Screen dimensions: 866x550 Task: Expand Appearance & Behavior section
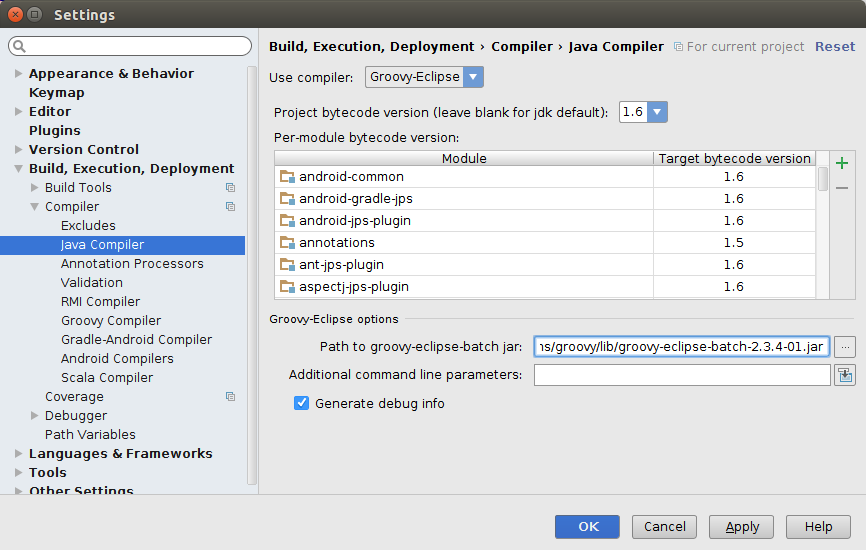click(x=18, y=73)
